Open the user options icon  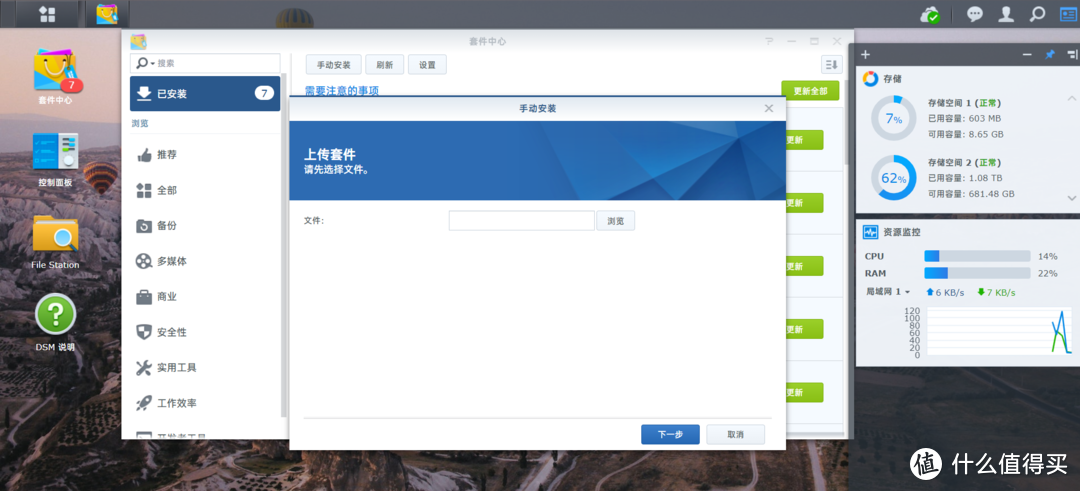pos(1007,14)
